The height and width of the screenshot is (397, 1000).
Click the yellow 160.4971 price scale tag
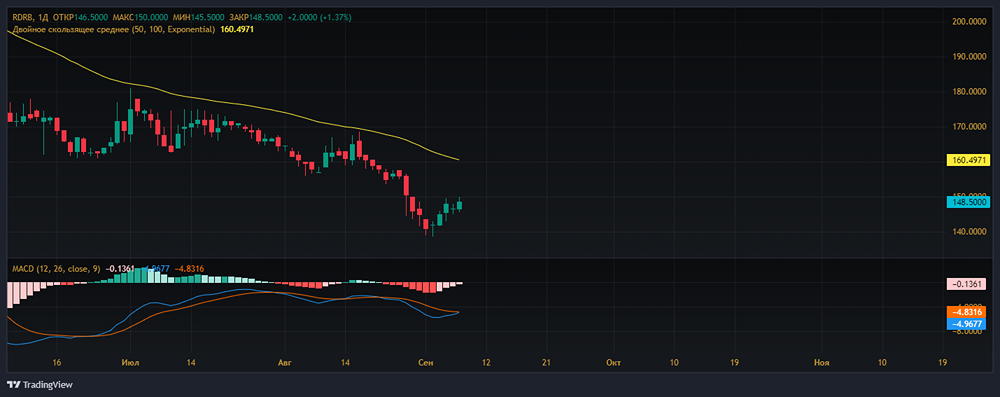pyautogui.click(x=969, y=160)
